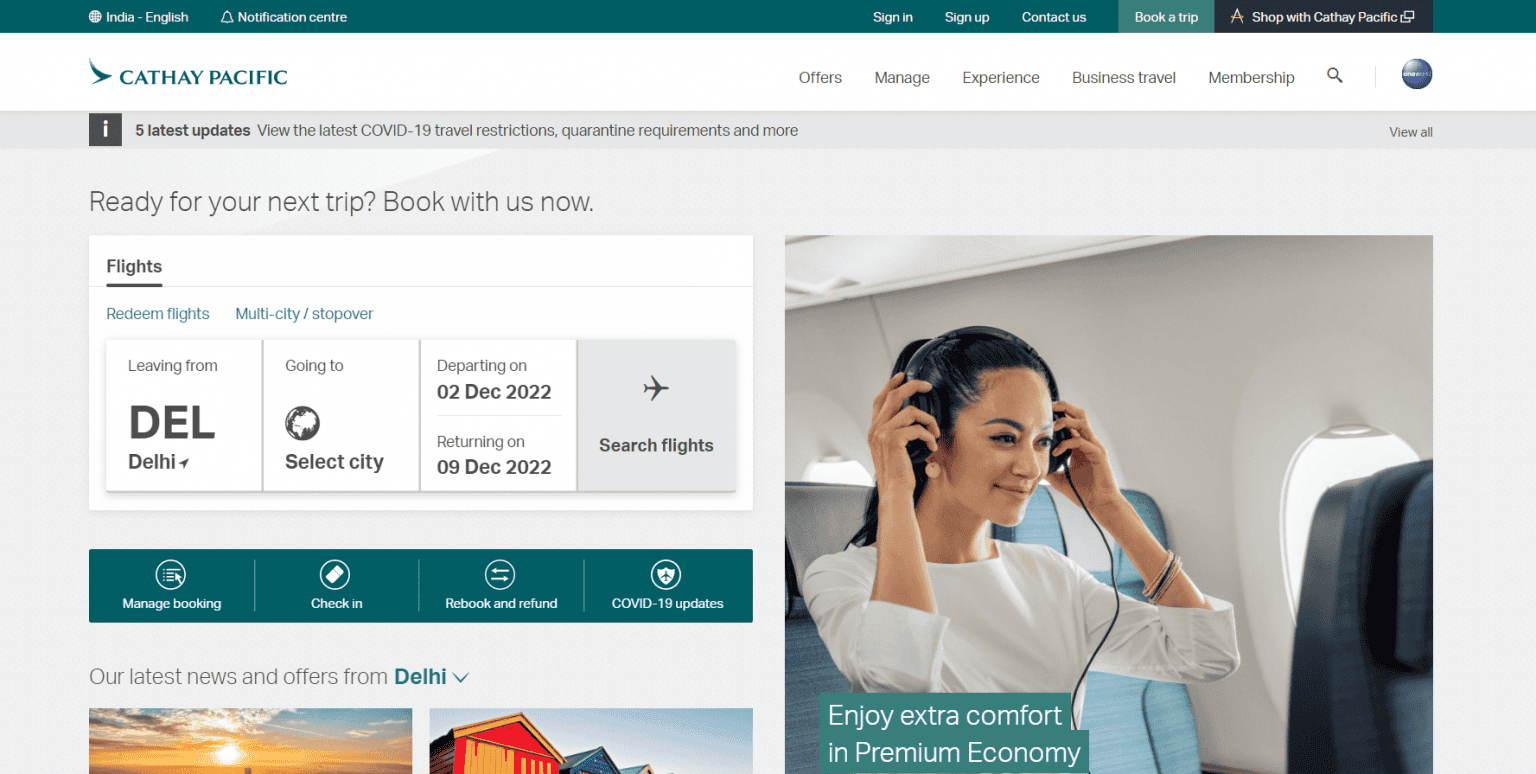Open the Check in icon
Screen dimensions: 1536x774
[335, 574]
